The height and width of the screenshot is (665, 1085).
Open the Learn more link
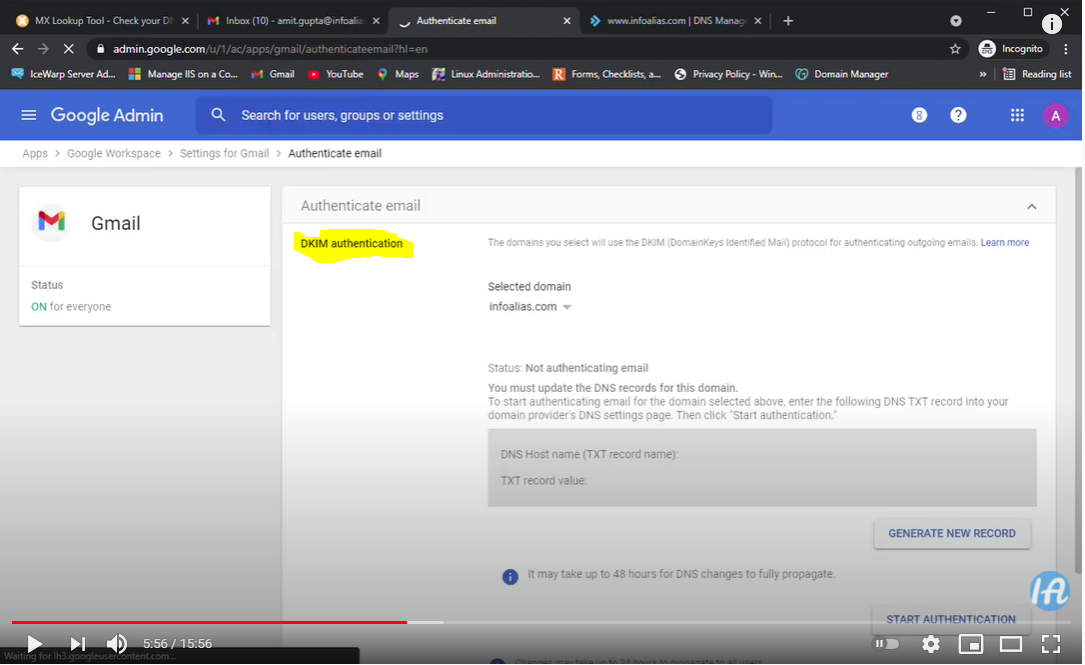point(1005,242)
